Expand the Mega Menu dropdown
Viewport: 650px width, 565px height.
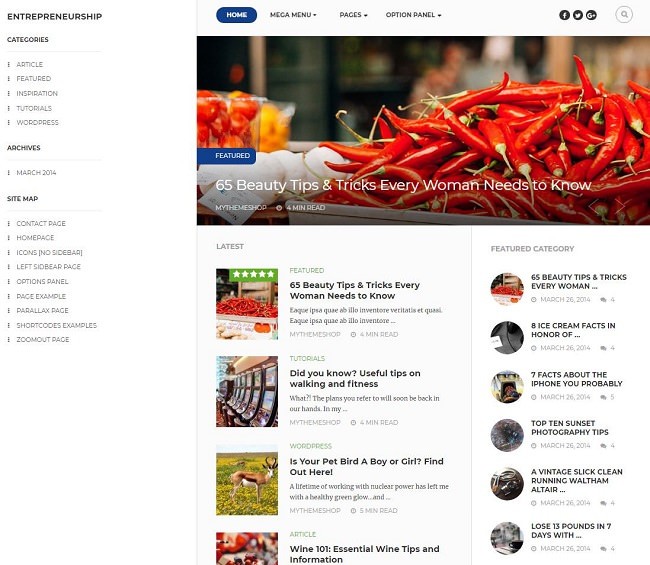coord(293,15)
